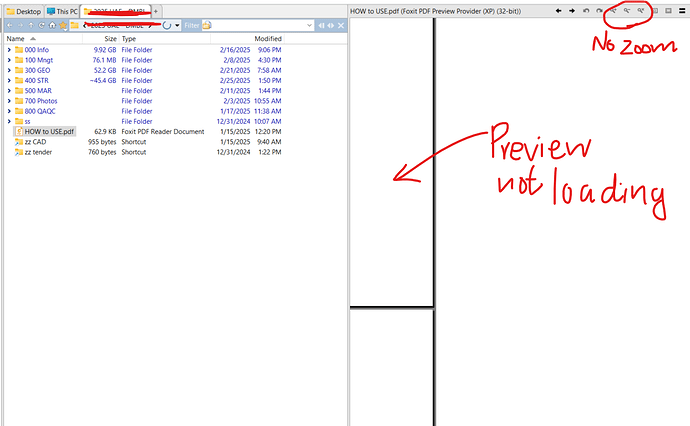Sort file list by Size column
690x426 pixels.
(x=100, y=39)
